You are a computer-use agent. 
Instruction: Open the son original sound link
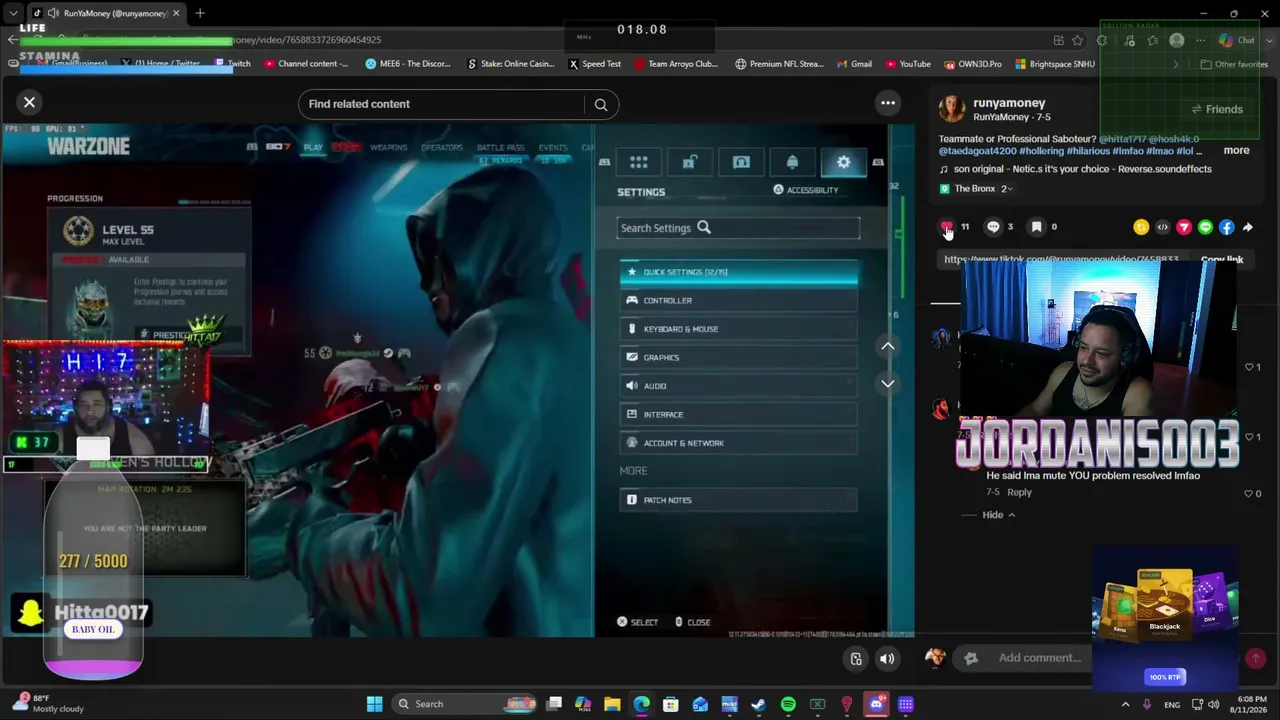[1082, 169]
